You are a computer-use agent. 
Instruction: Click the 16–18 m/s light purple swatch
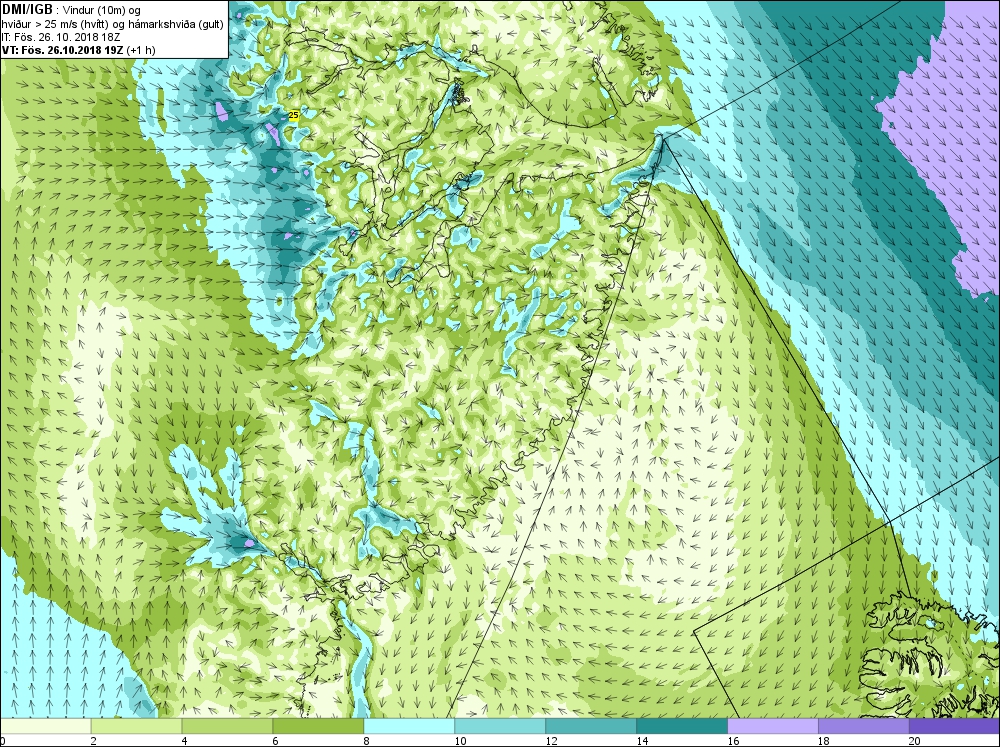(x=773, y=726)
